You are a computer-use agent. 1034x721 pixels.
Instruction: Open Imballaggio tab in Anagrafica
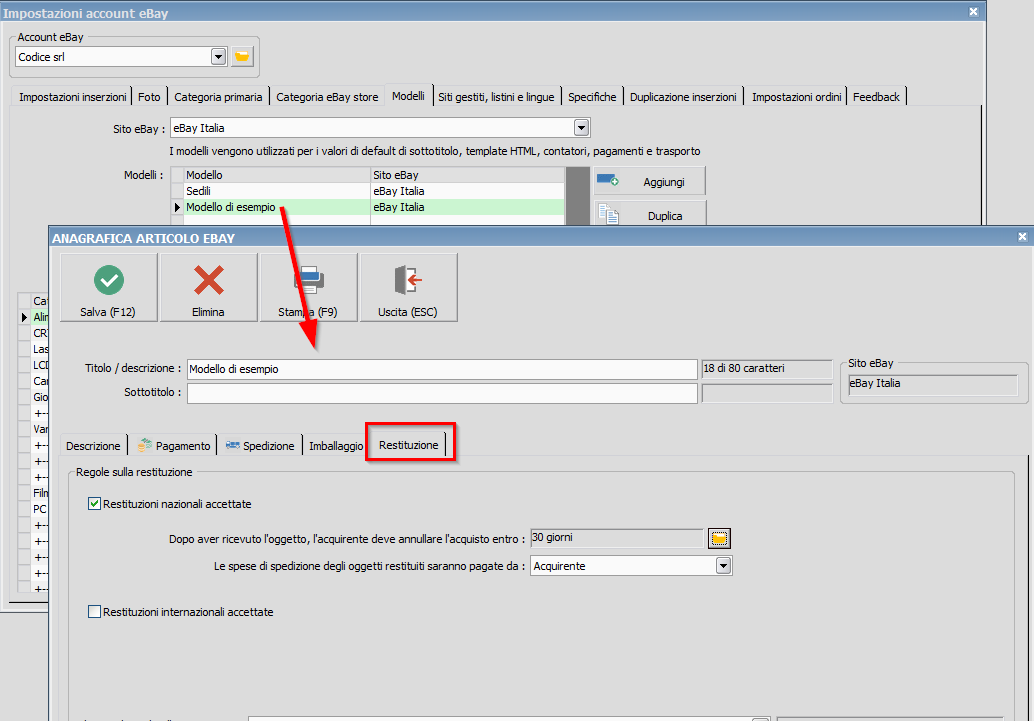[336, 446]
